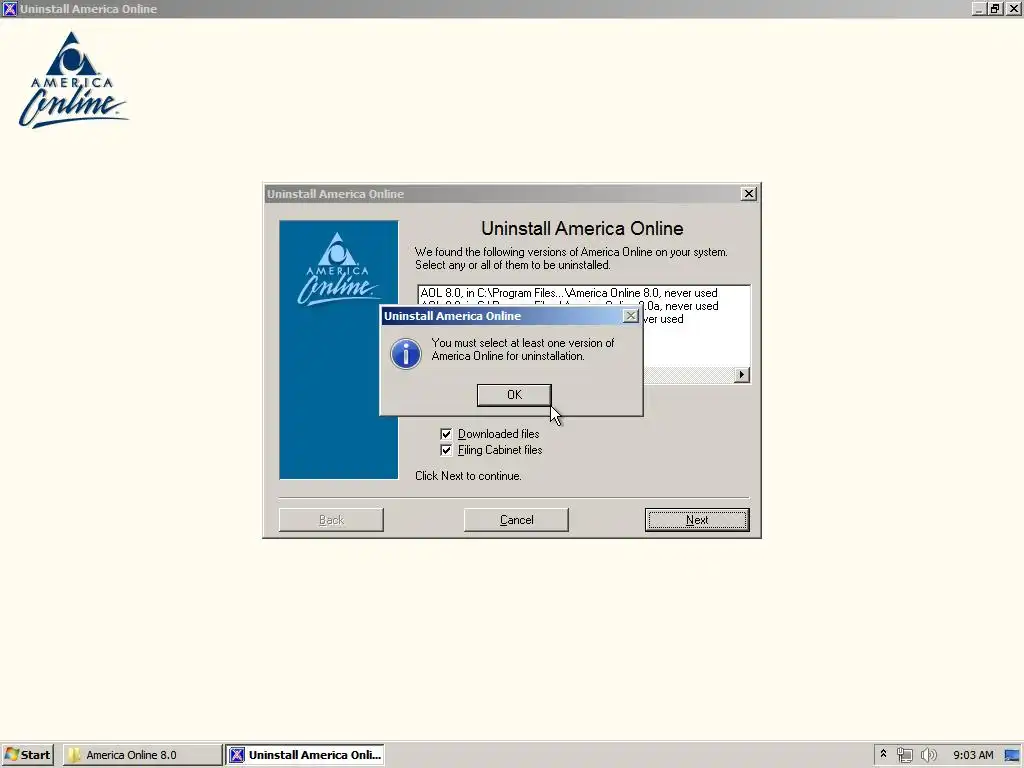
Task: Click the 'Uninstall America Online' wizard heading
Action: [x=582, y=228]
